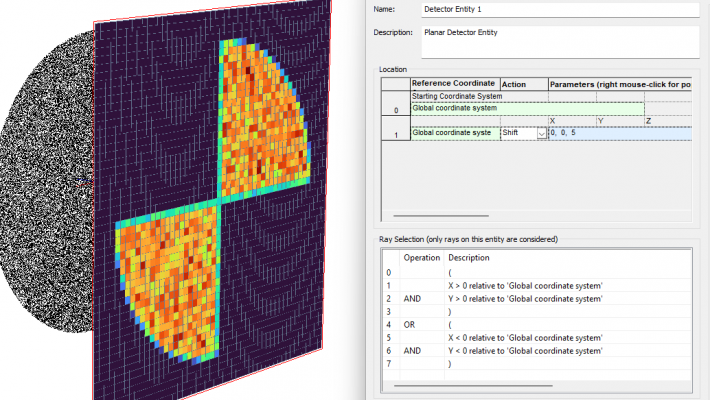Click the 'Parameters' column header
This screenshot has width=710, height=400.
620,84
